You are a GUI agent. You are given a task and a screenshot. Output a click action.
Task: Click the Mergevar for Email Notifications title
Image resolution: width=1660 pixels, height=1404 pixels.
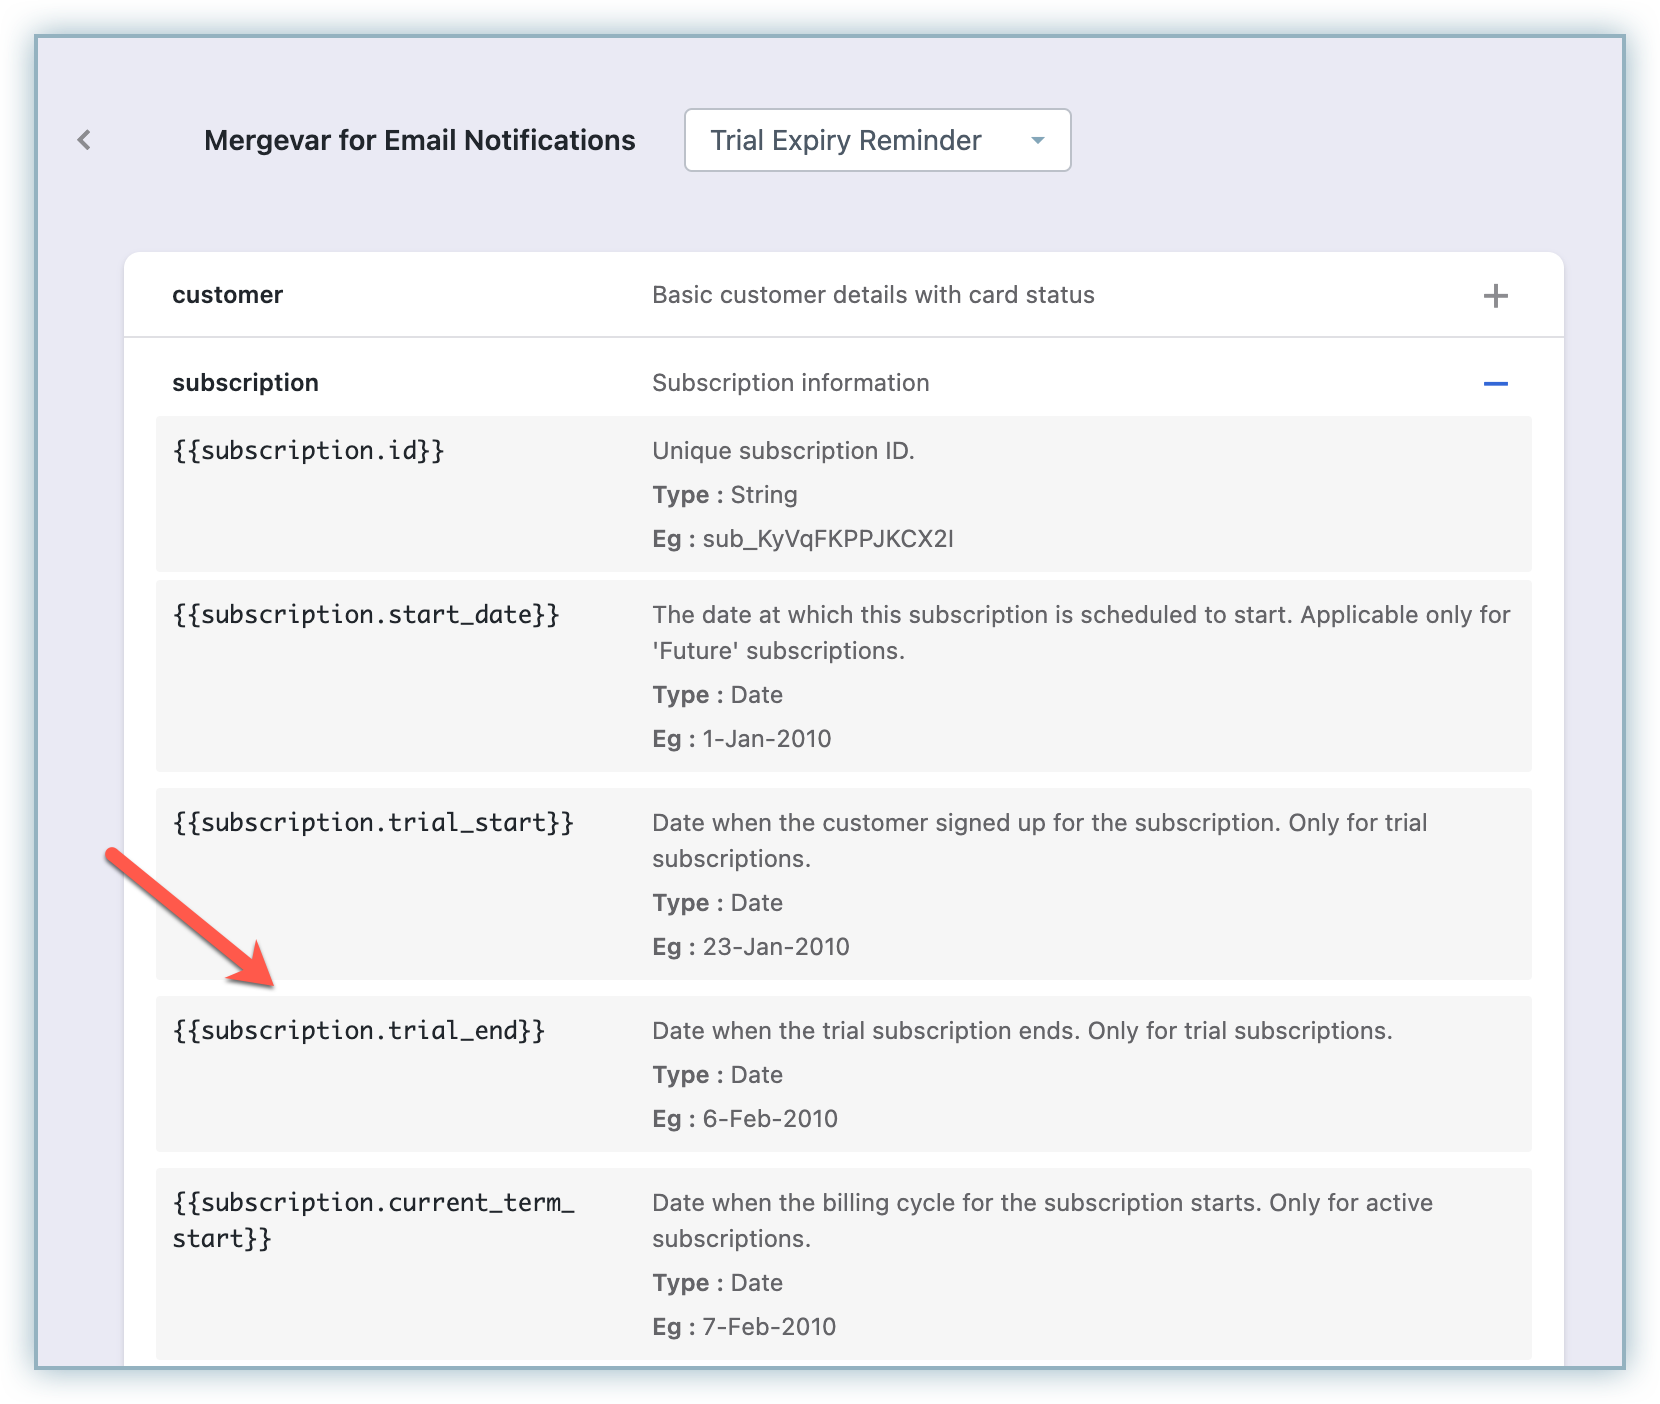[x=419, y=141]
